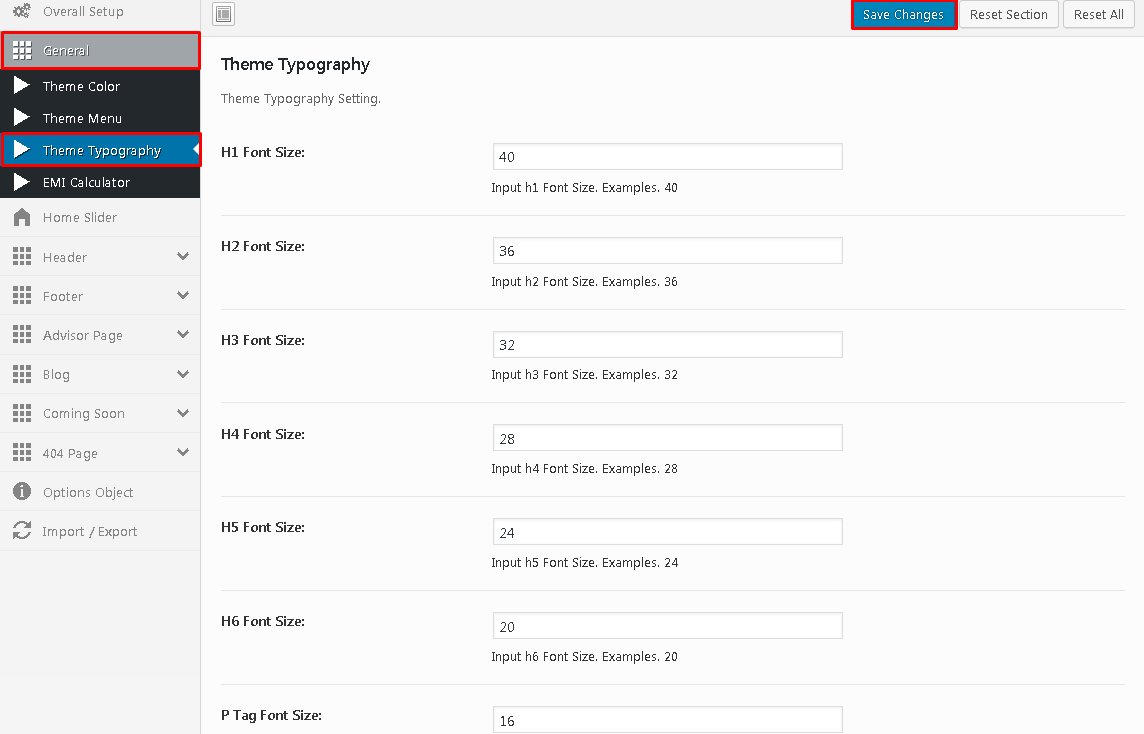The width and height of the screenshot is (1144, 734).
Task: Open the Theme Menu submenu item
Action: click(x=82, y=118)
